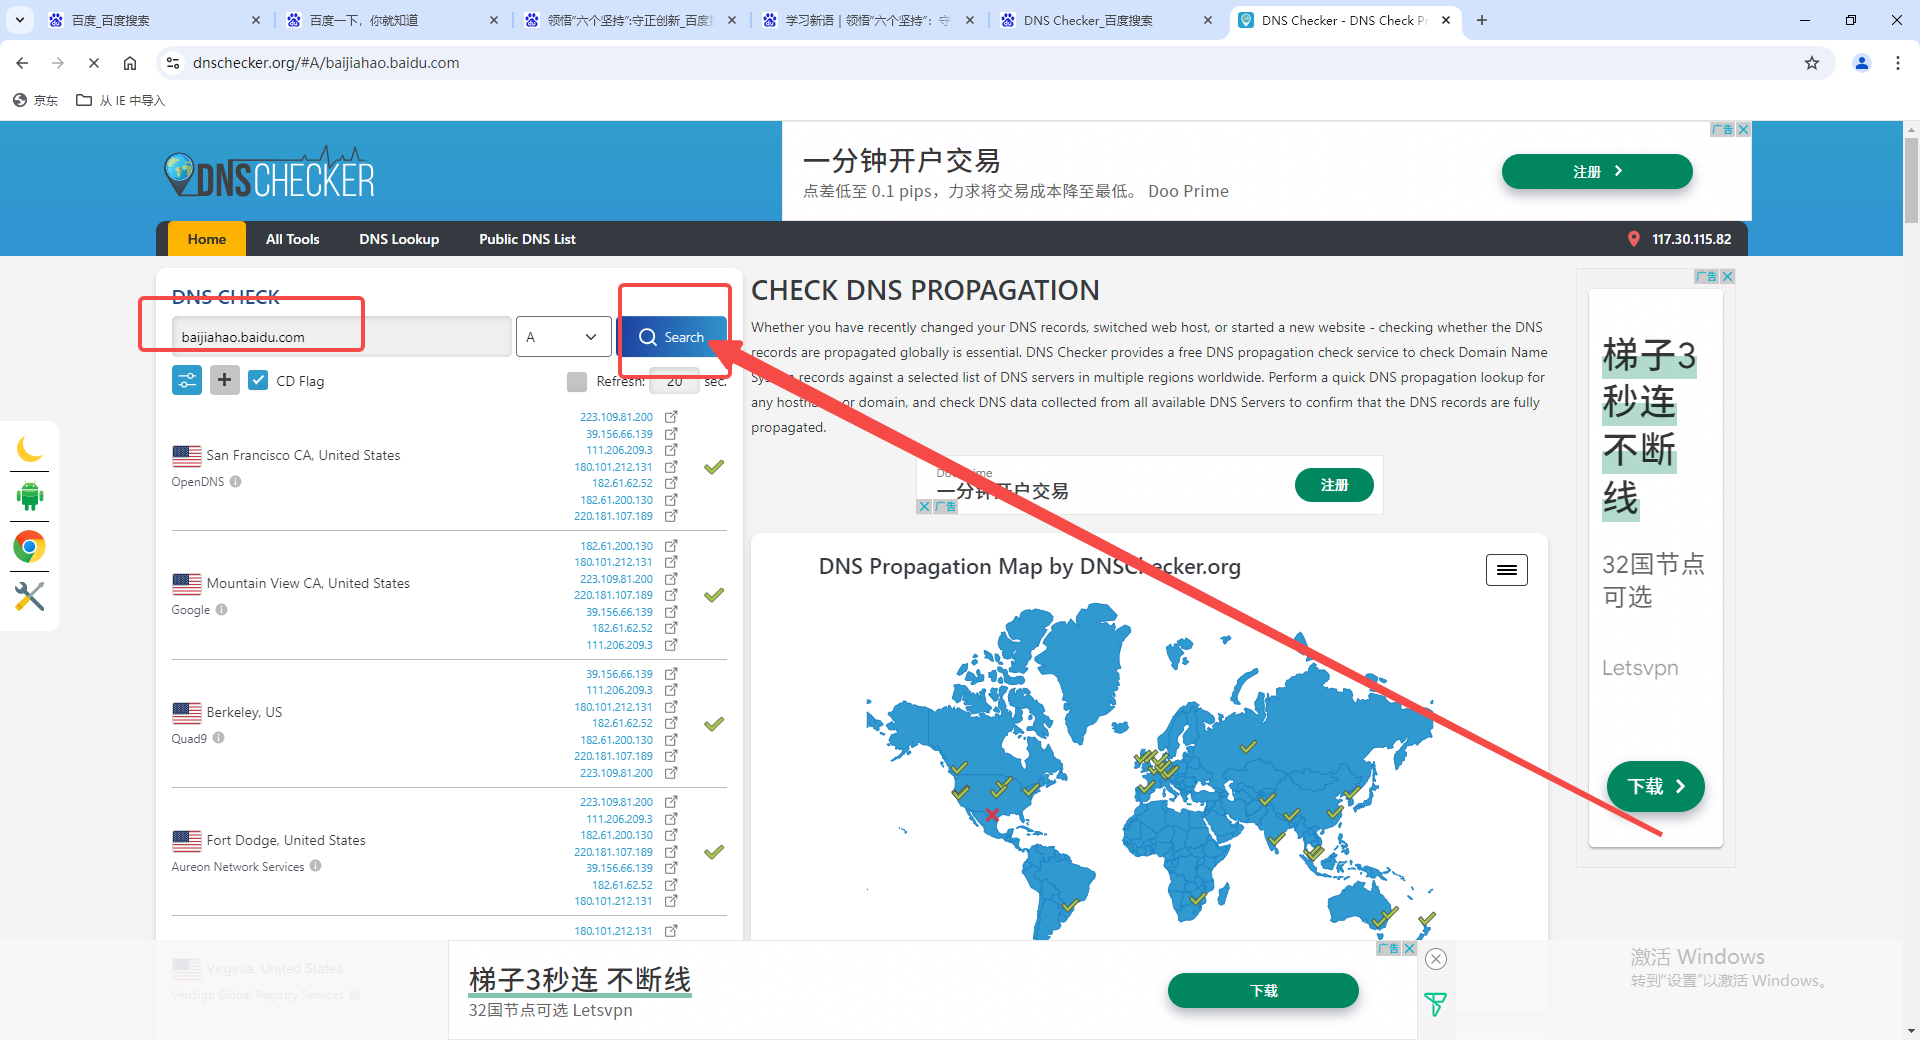1920x1040 pixels.
Task: Select San Francisco IP 180.101.212.131
Action: click(x=613, y=467)
